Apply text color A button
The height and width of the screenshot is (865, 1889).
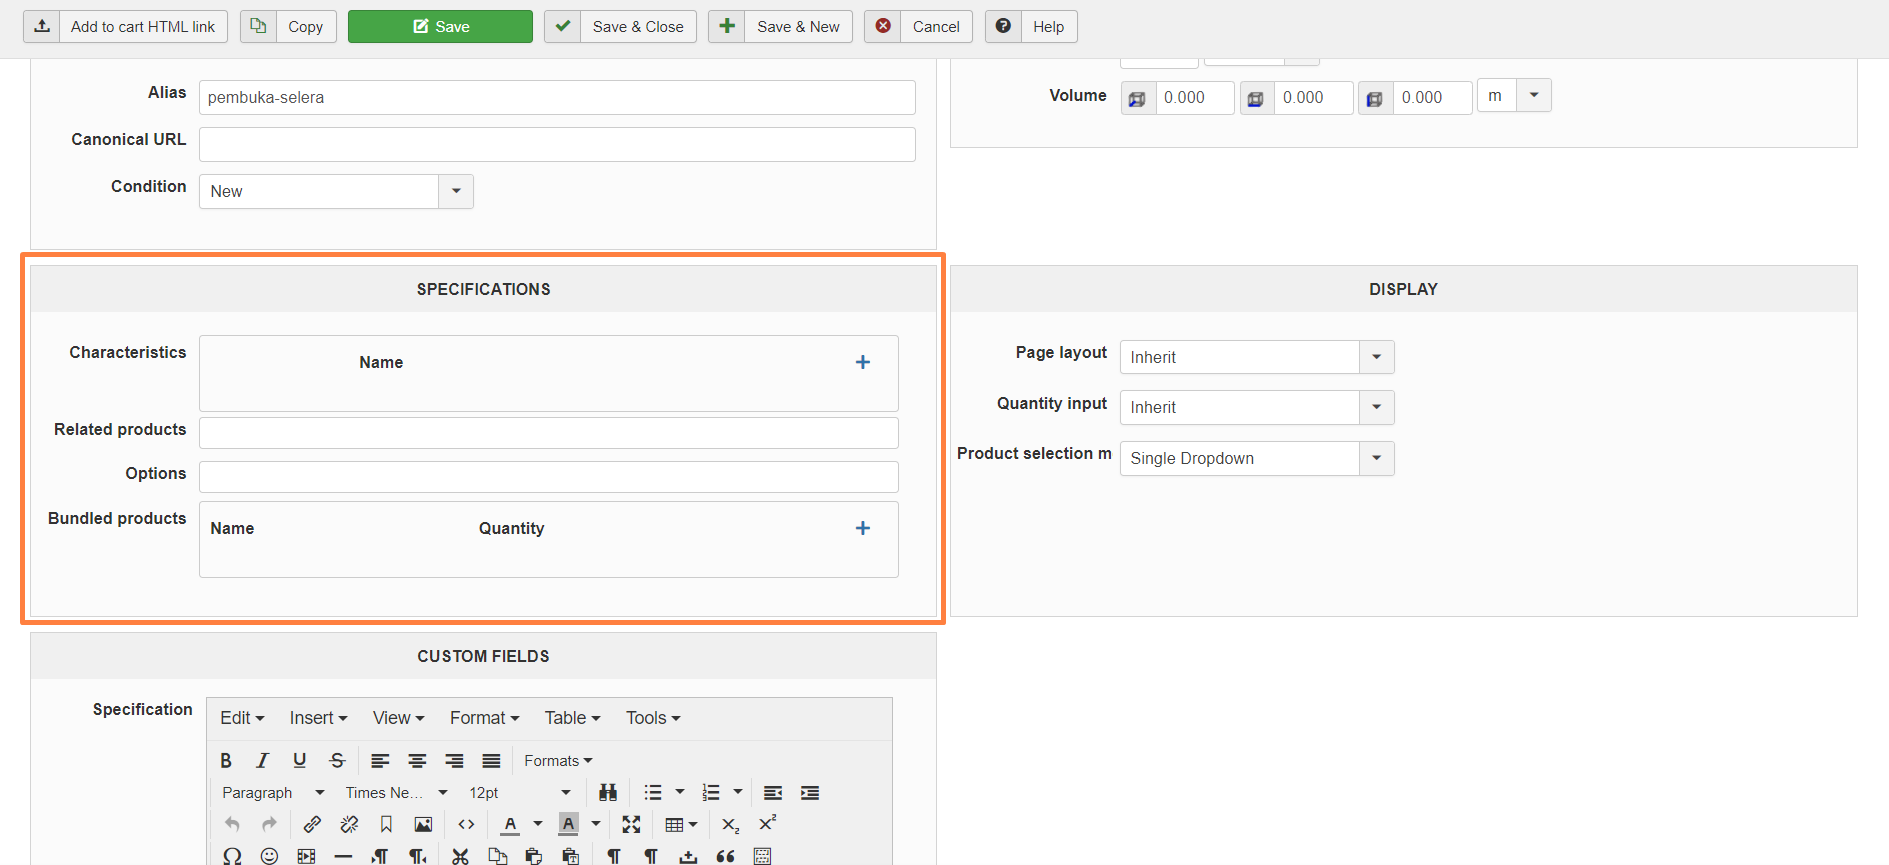(x=510, y=824)
